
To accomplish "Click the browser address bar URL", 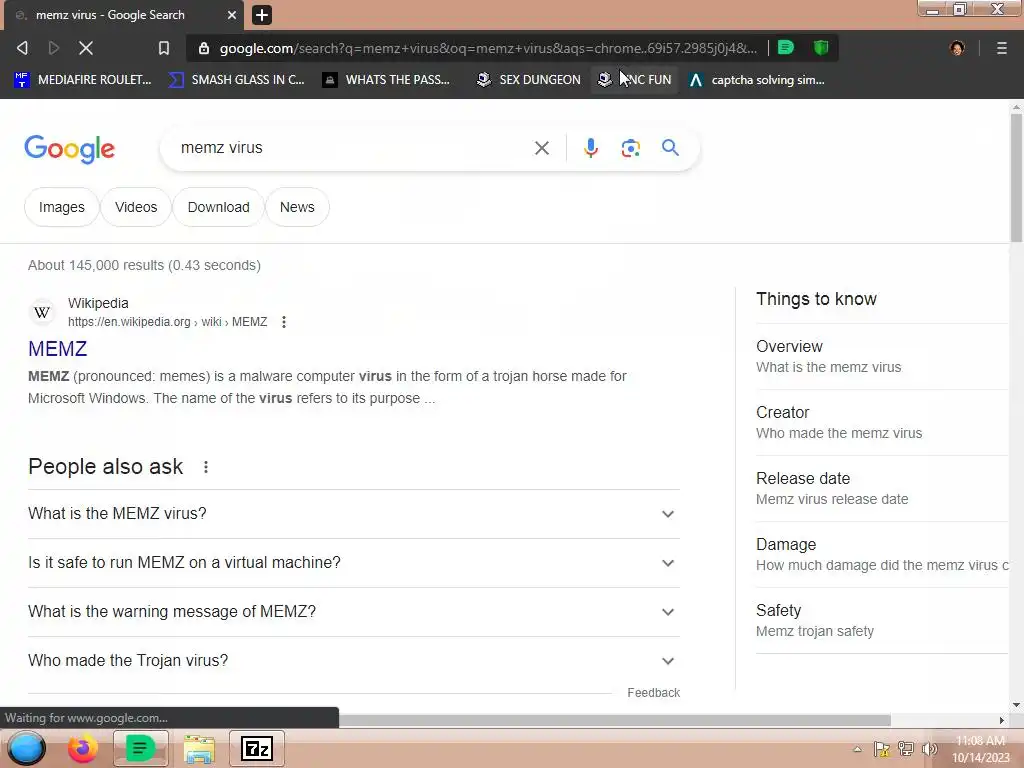I will click(x=488, y=48).
